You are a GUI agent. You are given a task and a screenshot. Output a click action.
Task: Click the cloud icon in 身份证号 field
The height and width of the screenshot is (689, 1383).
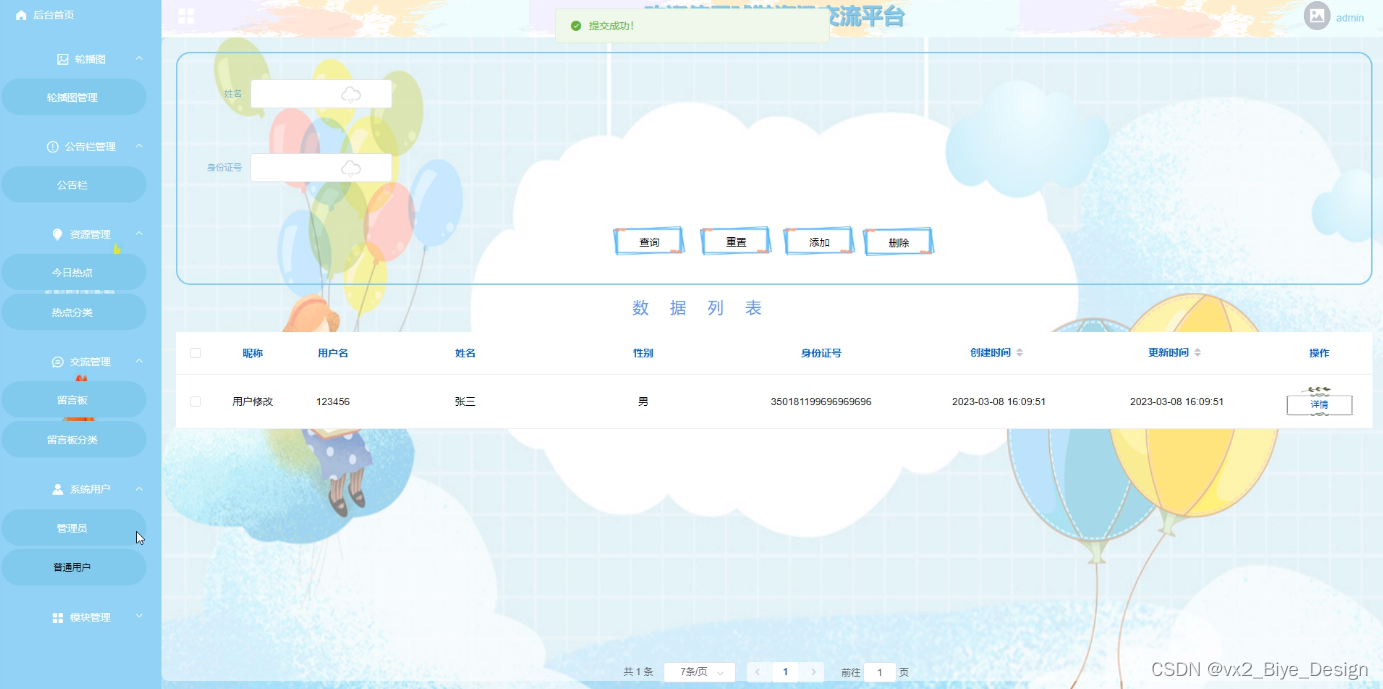[x=351, y=168]
